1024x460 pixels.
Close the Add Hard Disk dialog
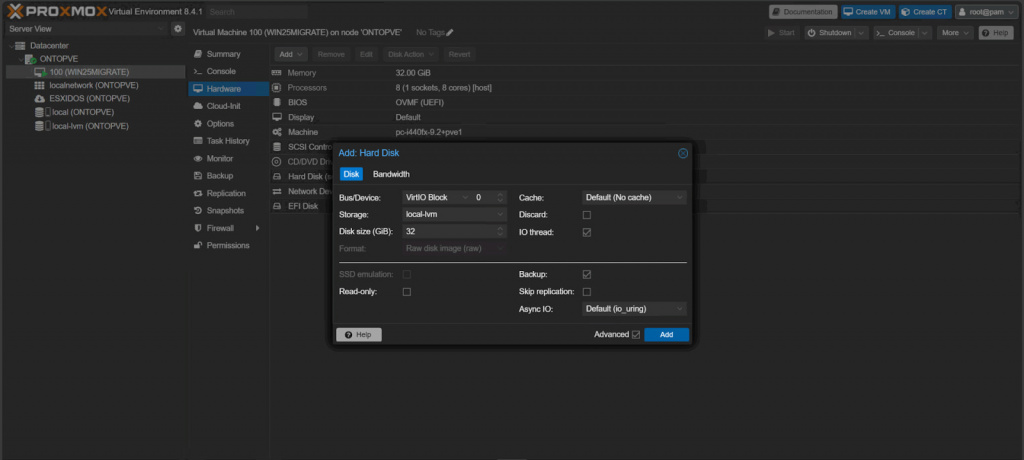(x=683, y=153)
